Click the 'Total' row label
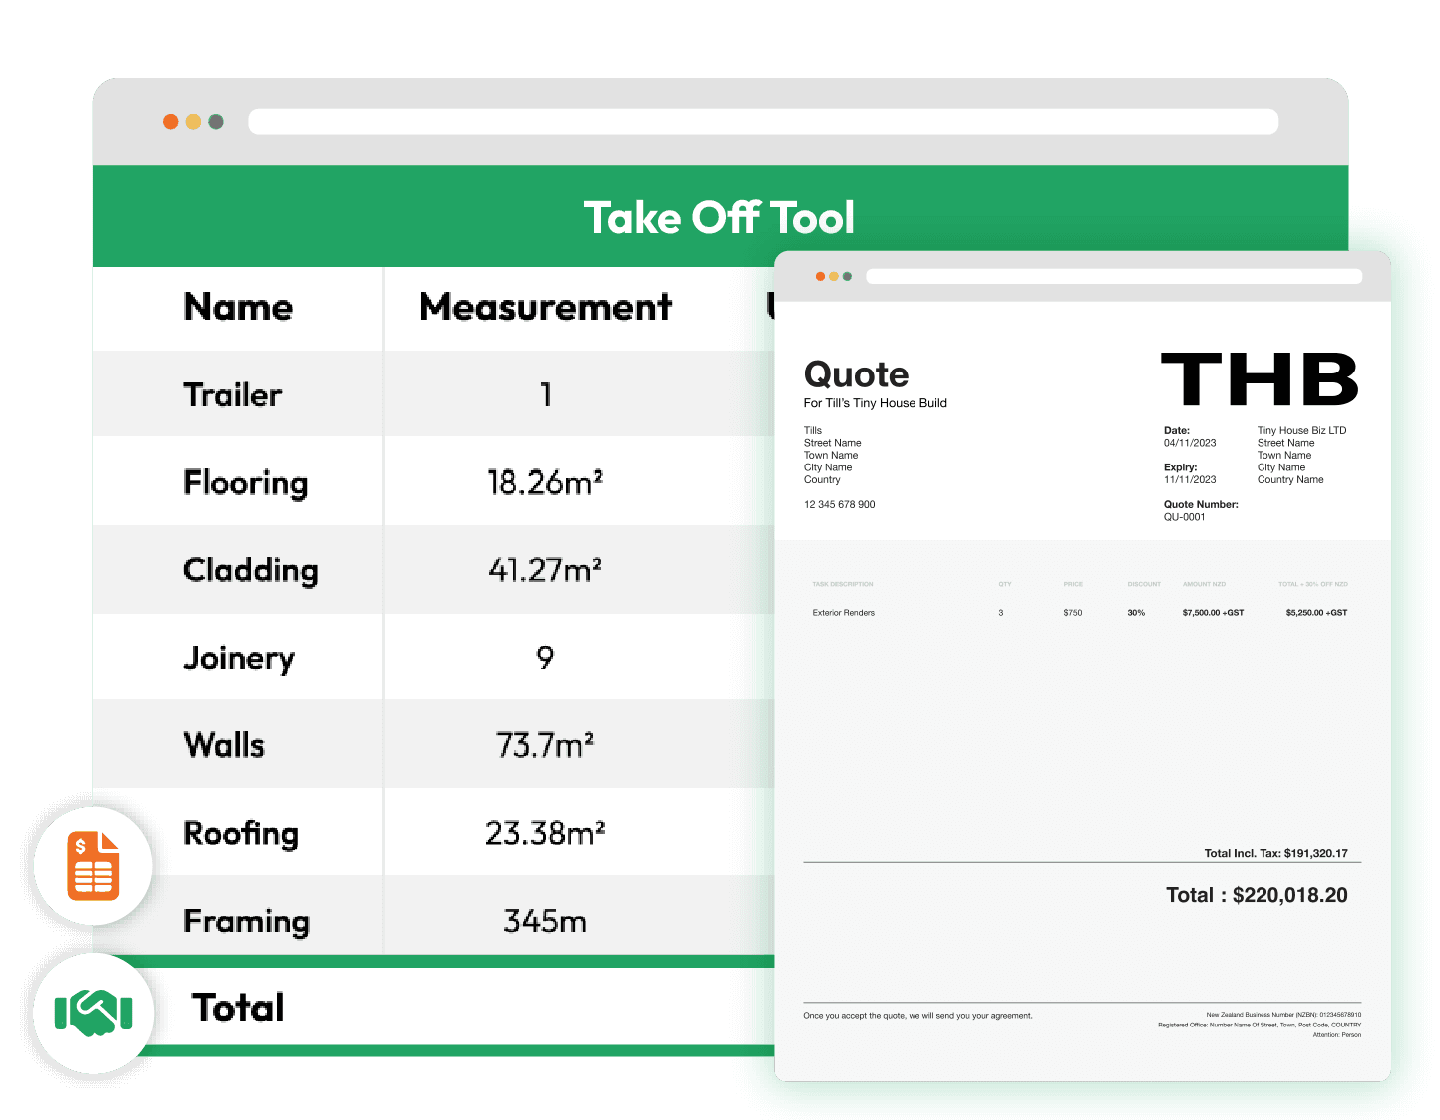Screen dimensions: 1440x1120 click(238, 1008)
